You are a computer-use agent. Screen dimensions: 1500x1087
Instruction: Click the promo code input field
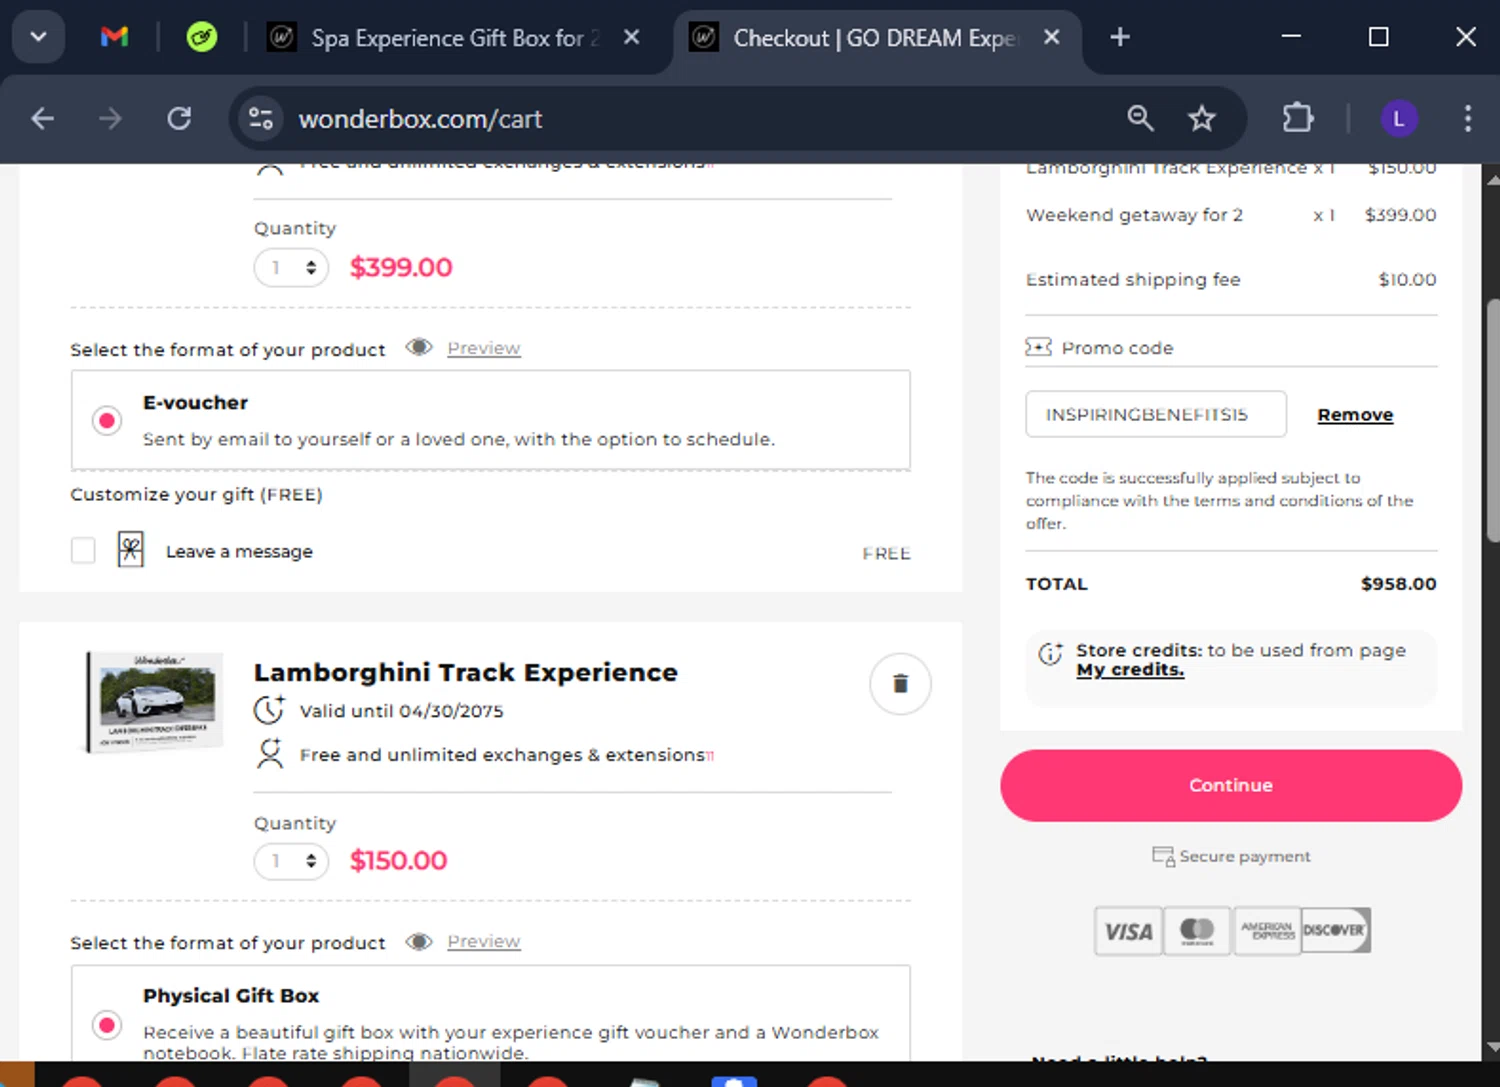(x=1156, y=414)
